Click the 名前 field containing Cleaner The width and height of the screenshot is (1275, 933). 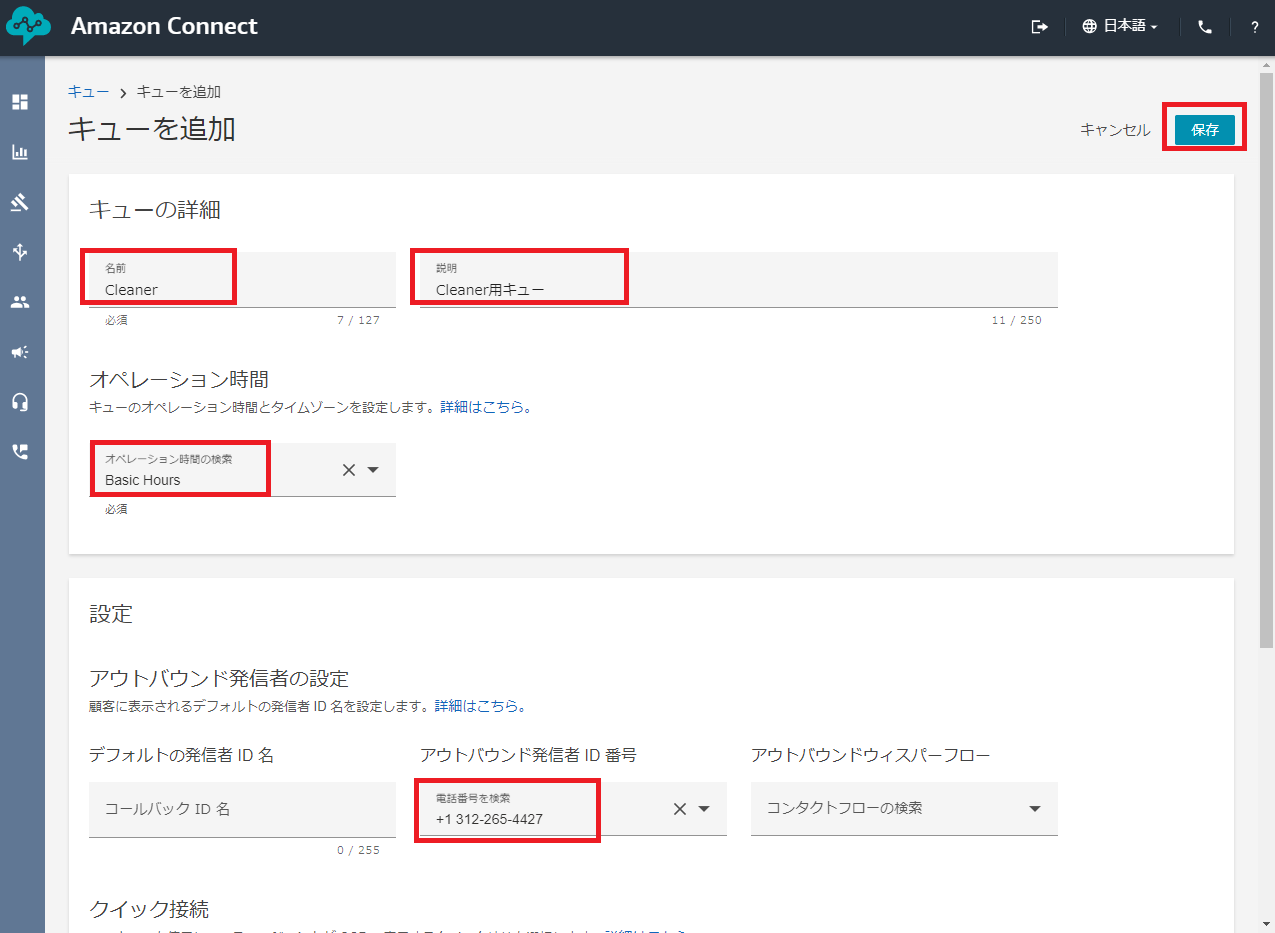click(242, 279)
